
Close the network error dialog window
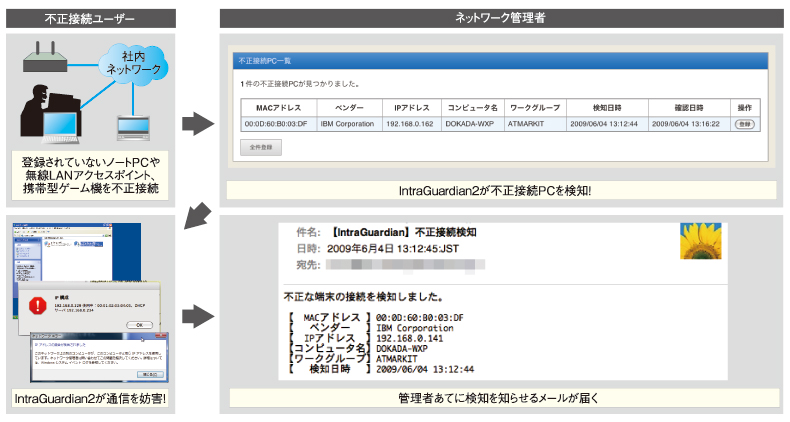162,335
